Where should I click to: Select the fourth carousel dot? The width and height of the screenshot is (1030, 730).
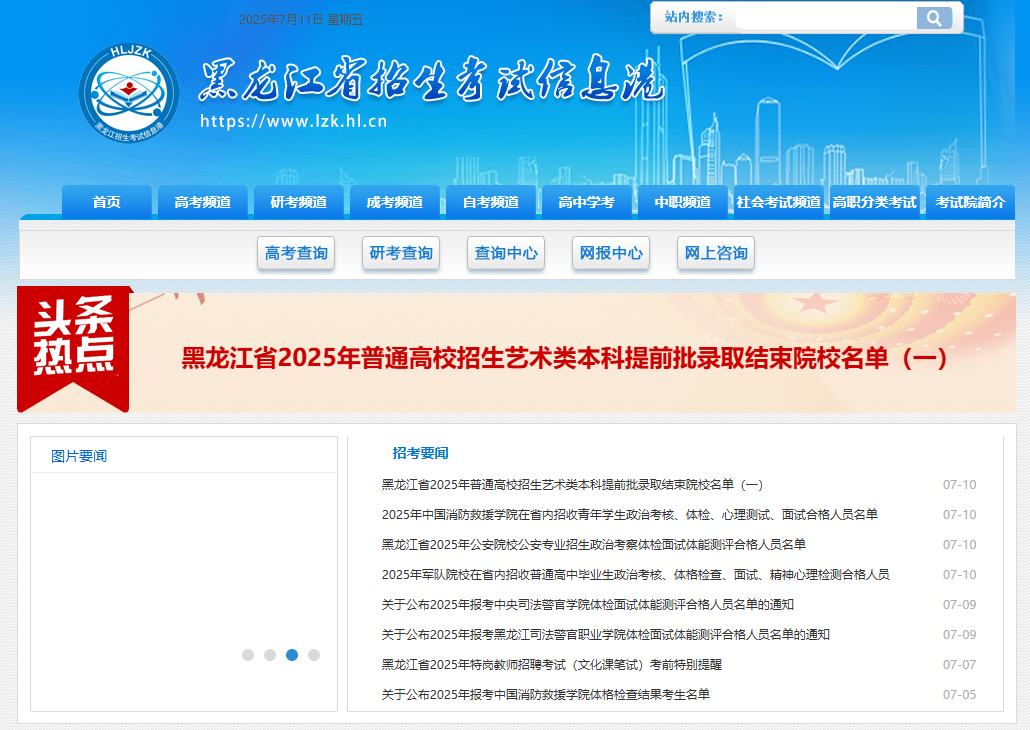(x=314, y=655)
